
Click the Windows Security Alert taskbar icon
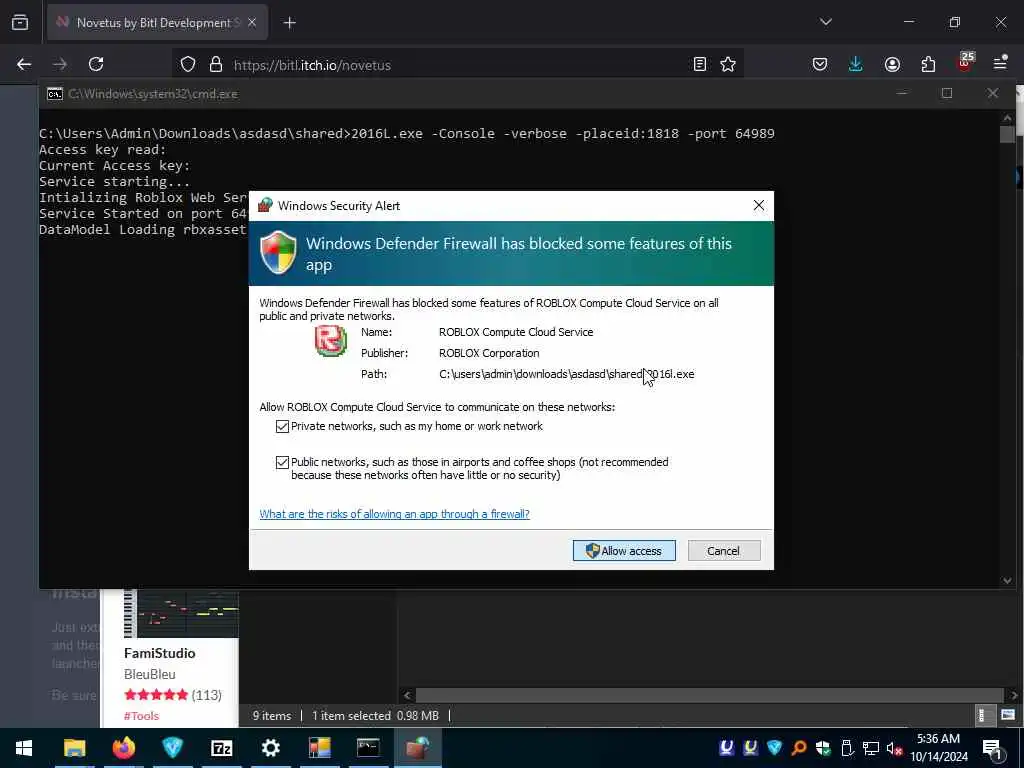[x=417, y=748]
